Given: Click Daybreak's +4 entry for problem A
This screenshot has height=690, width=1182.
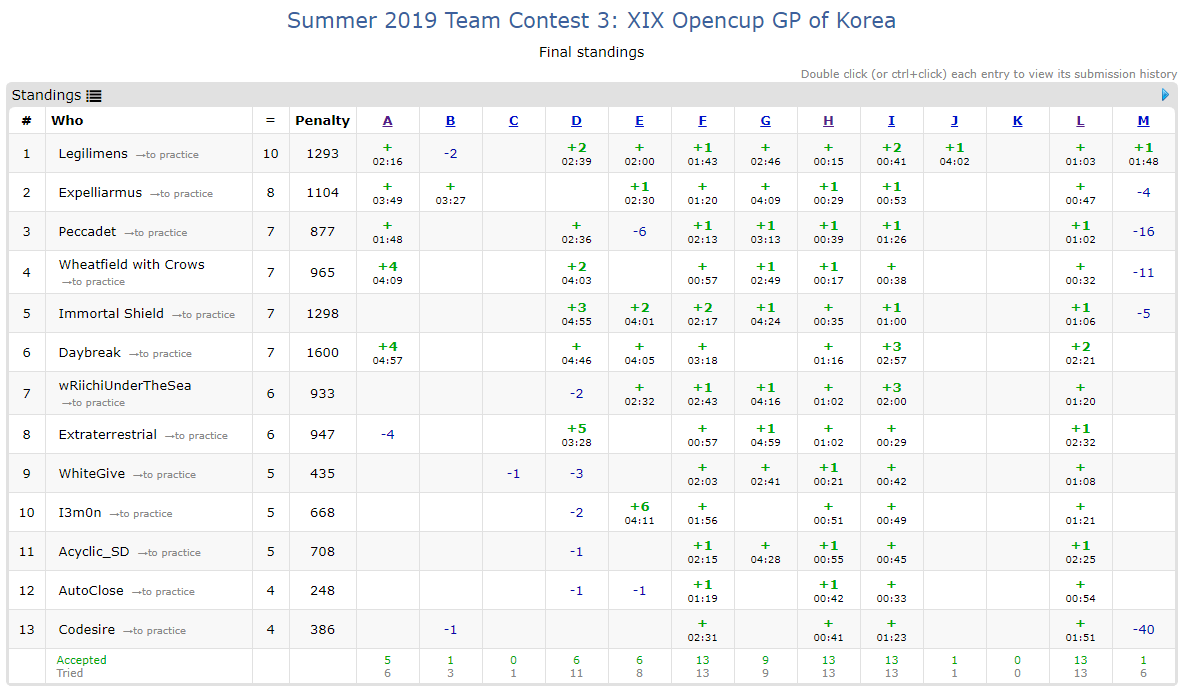Looking at the screenshot, I should coord(387,347).
